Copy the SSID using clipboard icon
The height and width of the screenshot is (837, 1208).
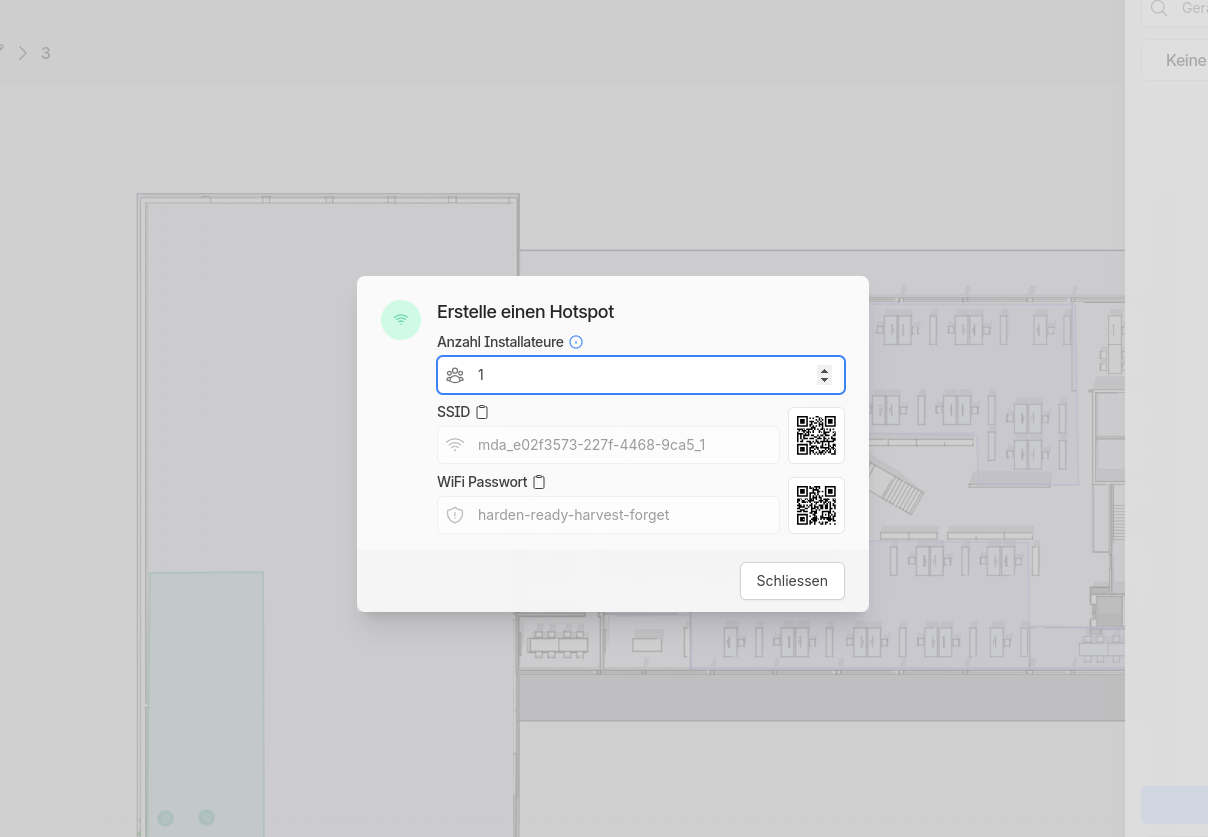pyautogui.click(x=482, y=412)
